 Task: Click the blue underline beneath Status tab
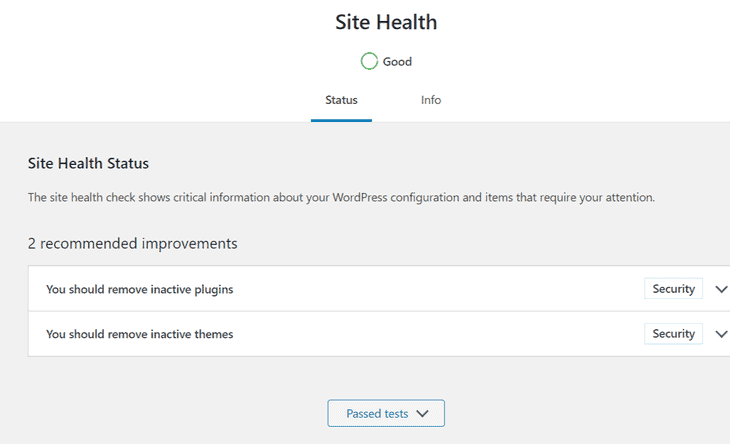pos(341,120)
